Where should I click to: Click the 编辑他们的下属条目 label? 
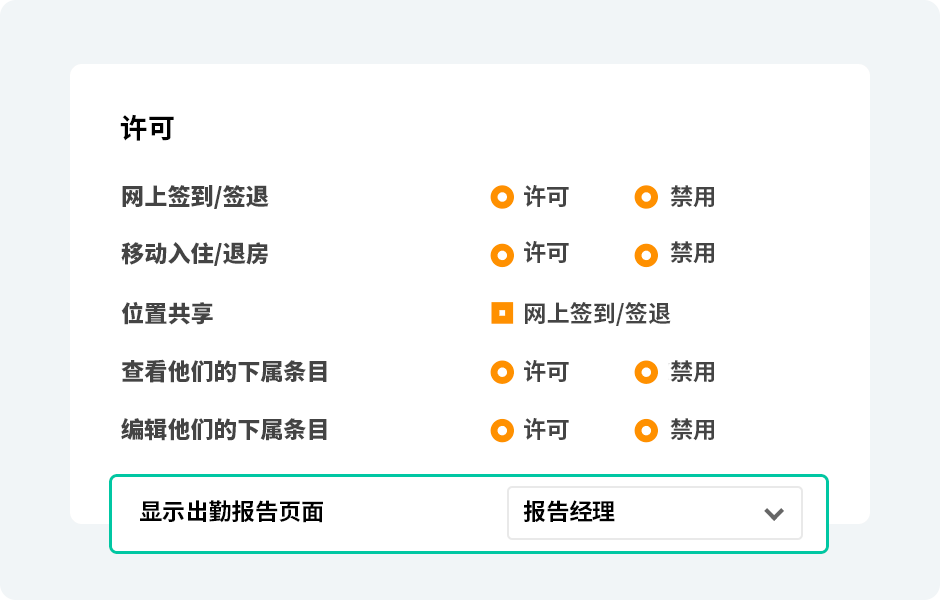point(225,431)
